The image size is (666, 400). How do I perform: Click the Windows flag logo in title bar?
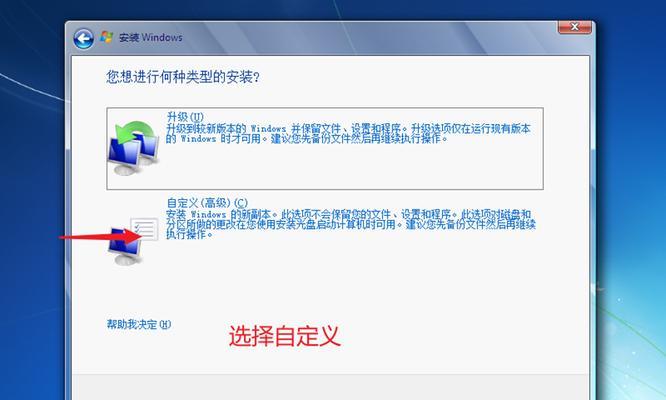[x=107, y=37]
